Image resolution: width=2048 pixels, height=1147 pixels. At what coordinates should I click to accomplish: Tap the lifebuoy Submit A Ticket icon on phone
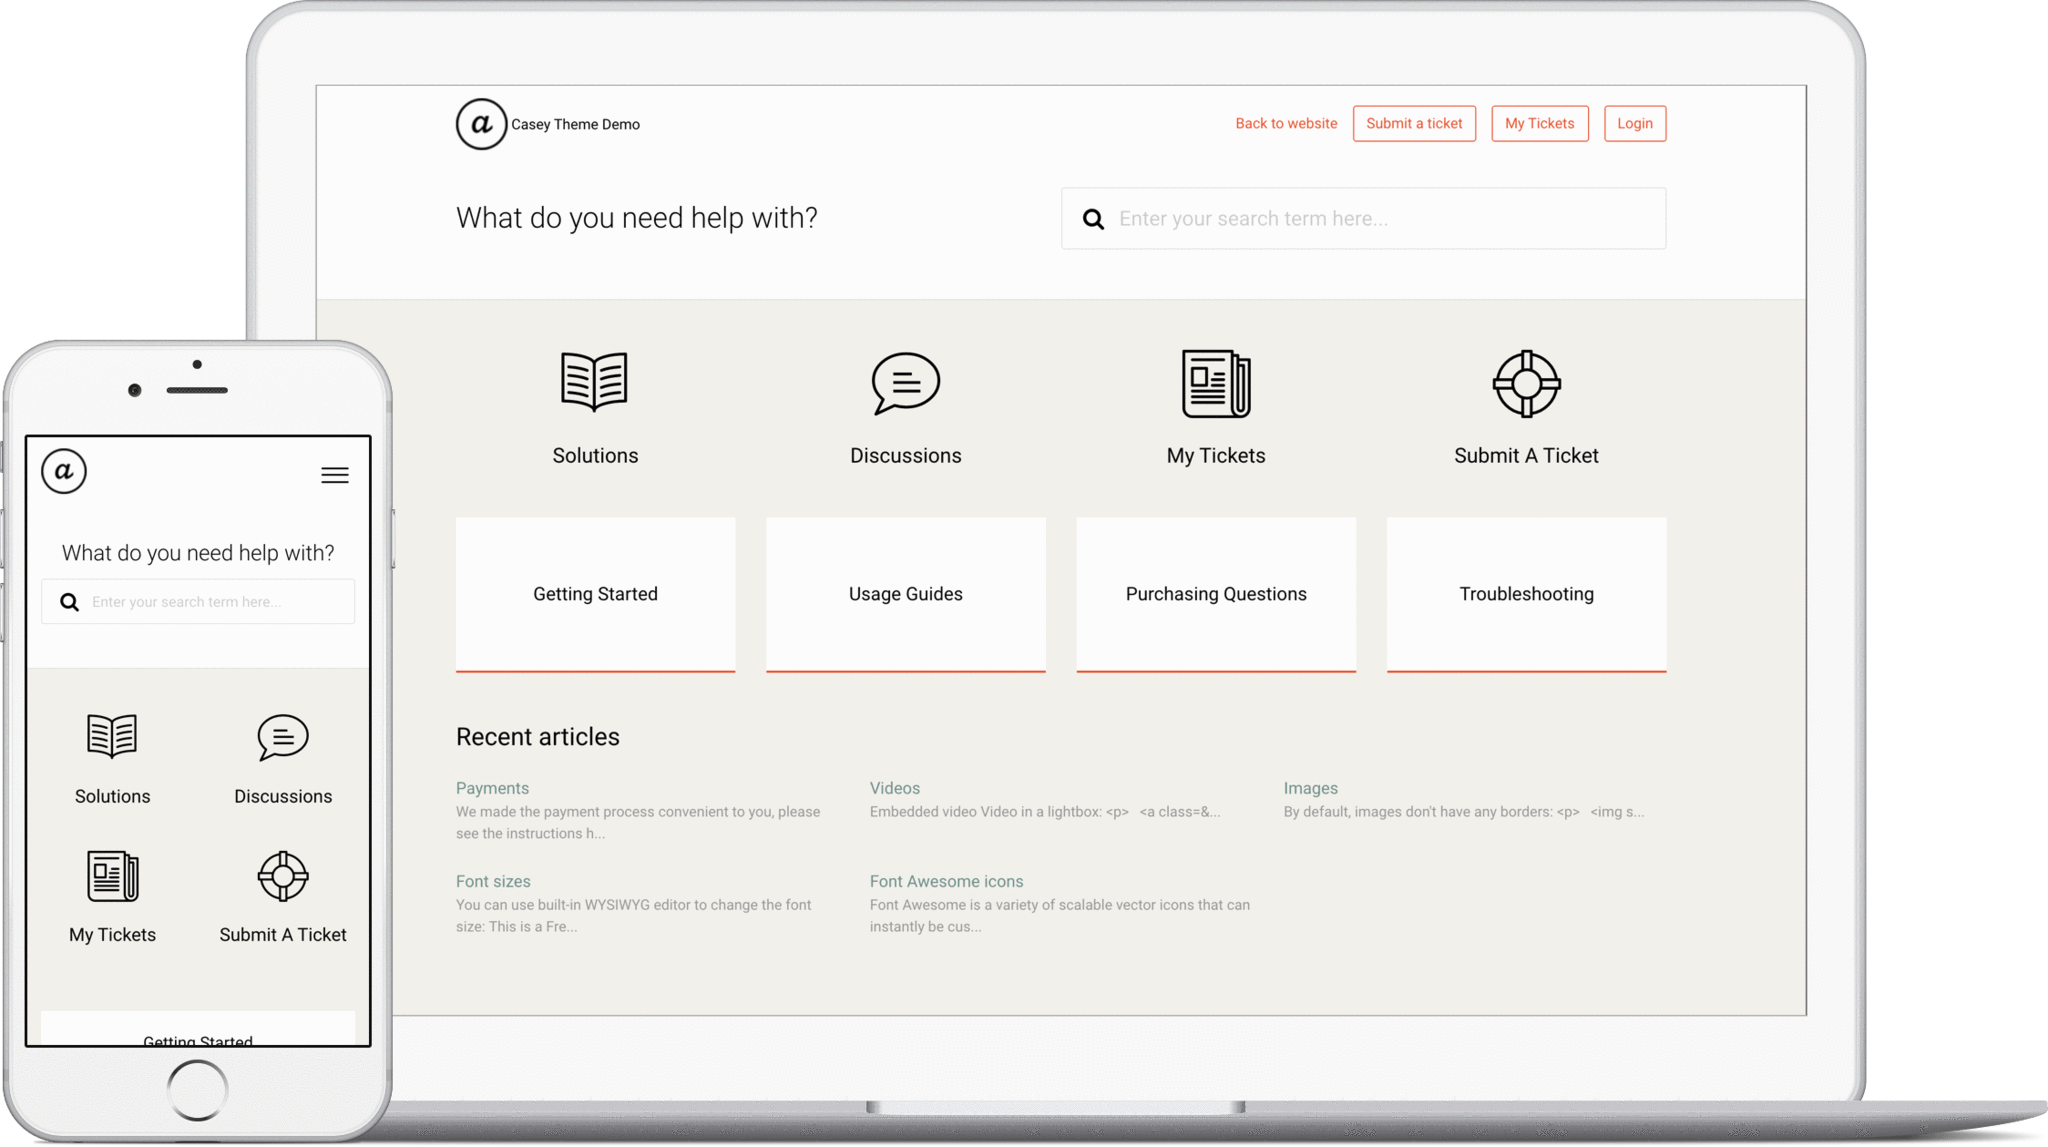point(283,876)
